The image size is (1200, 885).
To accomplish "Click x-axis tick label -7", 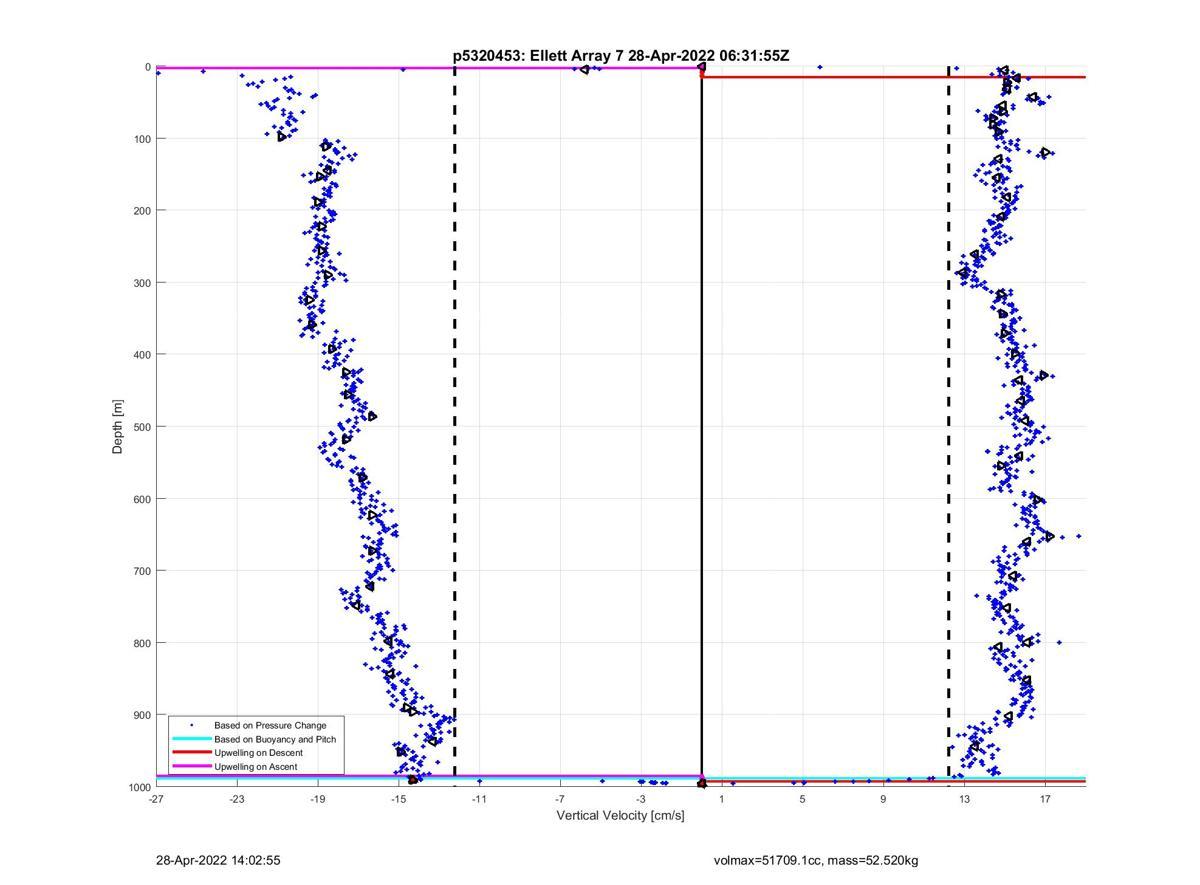I will point(560,799).
